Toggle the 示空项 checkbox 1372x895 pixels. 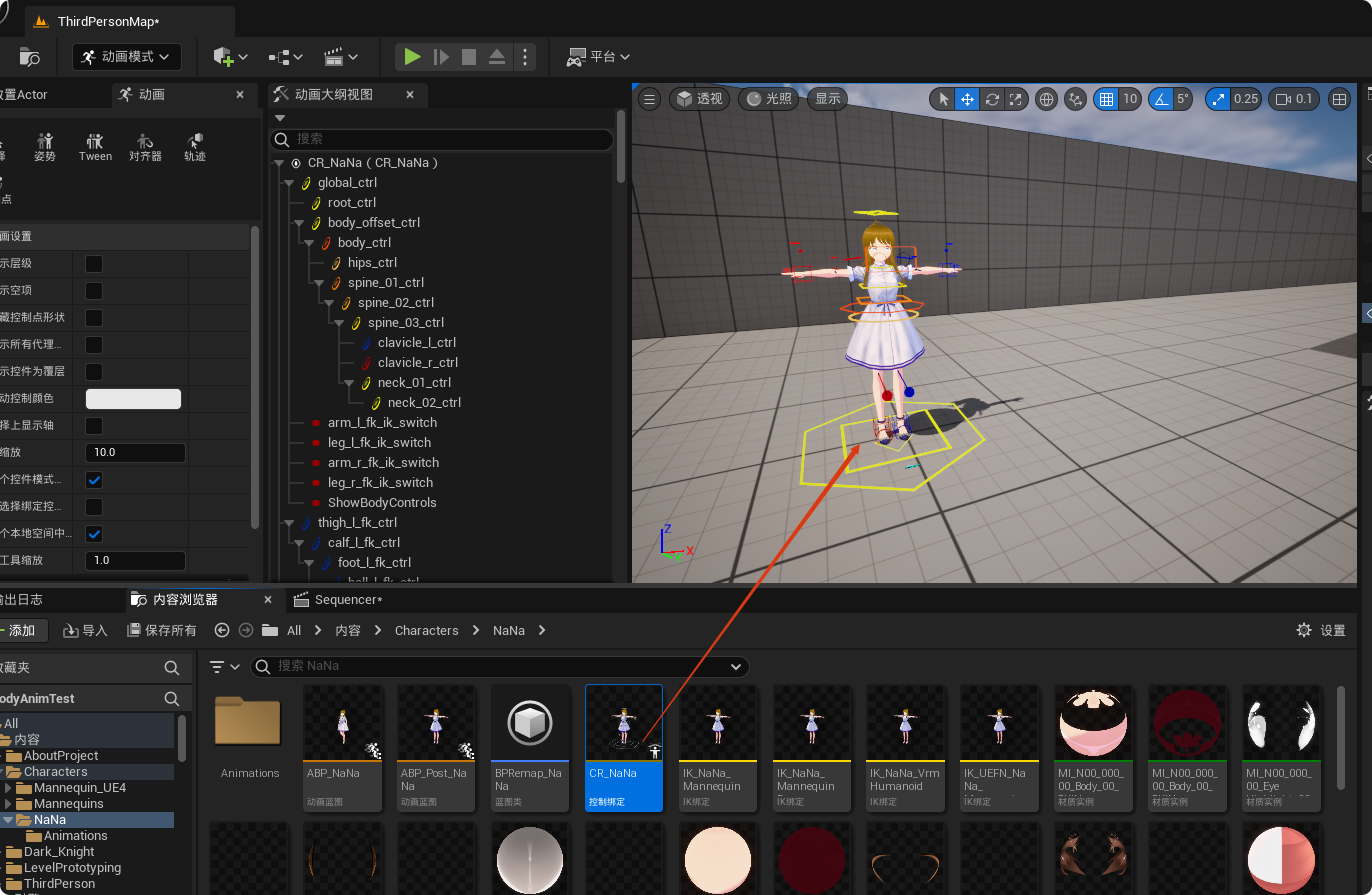tap(94, 291)
